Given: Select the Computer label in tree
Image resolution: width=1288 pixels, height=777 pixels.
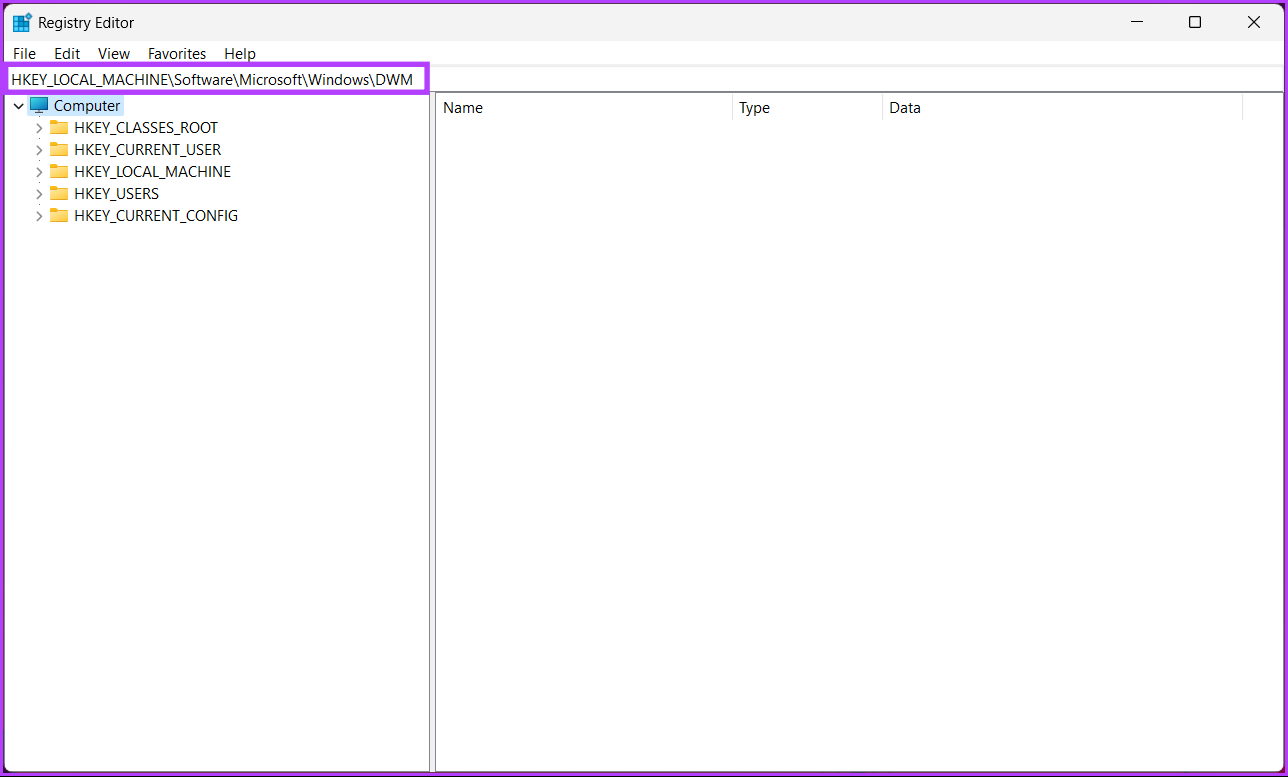Looking at the screenshot, I should click(87, 106).
